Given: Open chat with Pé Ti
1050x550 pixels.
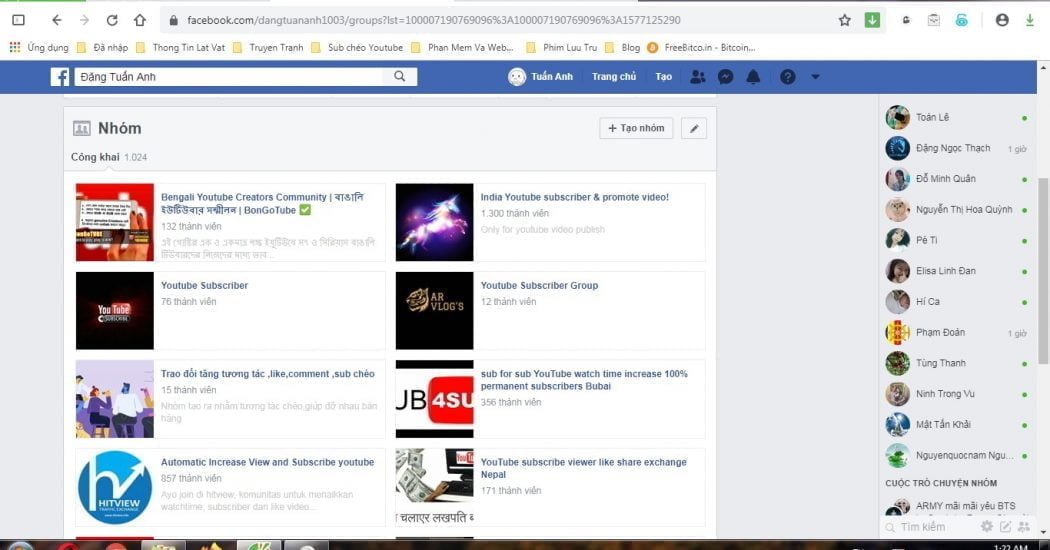Looking at the screenshot, I should [957, 240].
